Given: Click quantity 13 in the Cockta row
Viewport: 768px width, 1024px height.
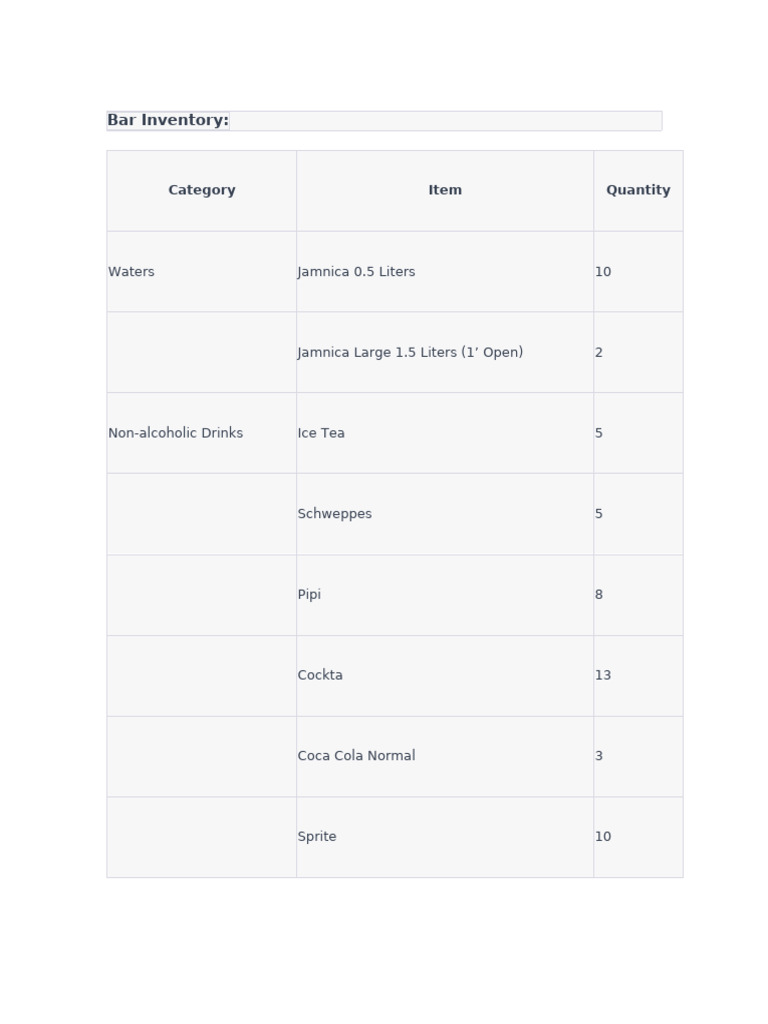Looking at the screenshot, I should (x=638, y=675).
